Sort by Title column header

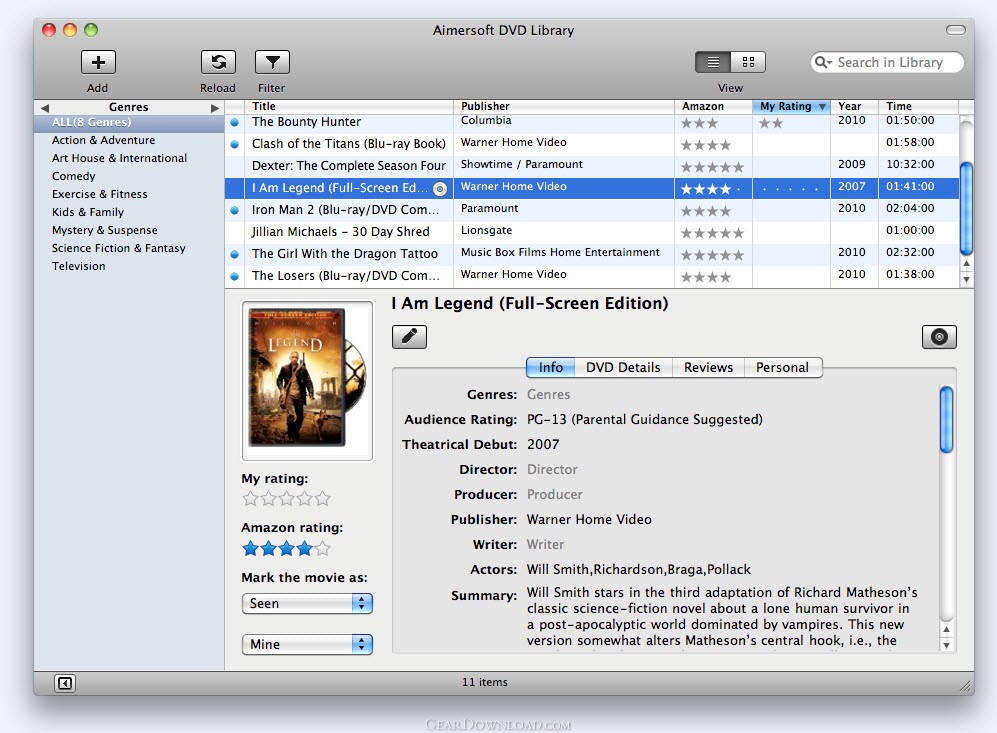pyautogui.click(x=349, y=106)
